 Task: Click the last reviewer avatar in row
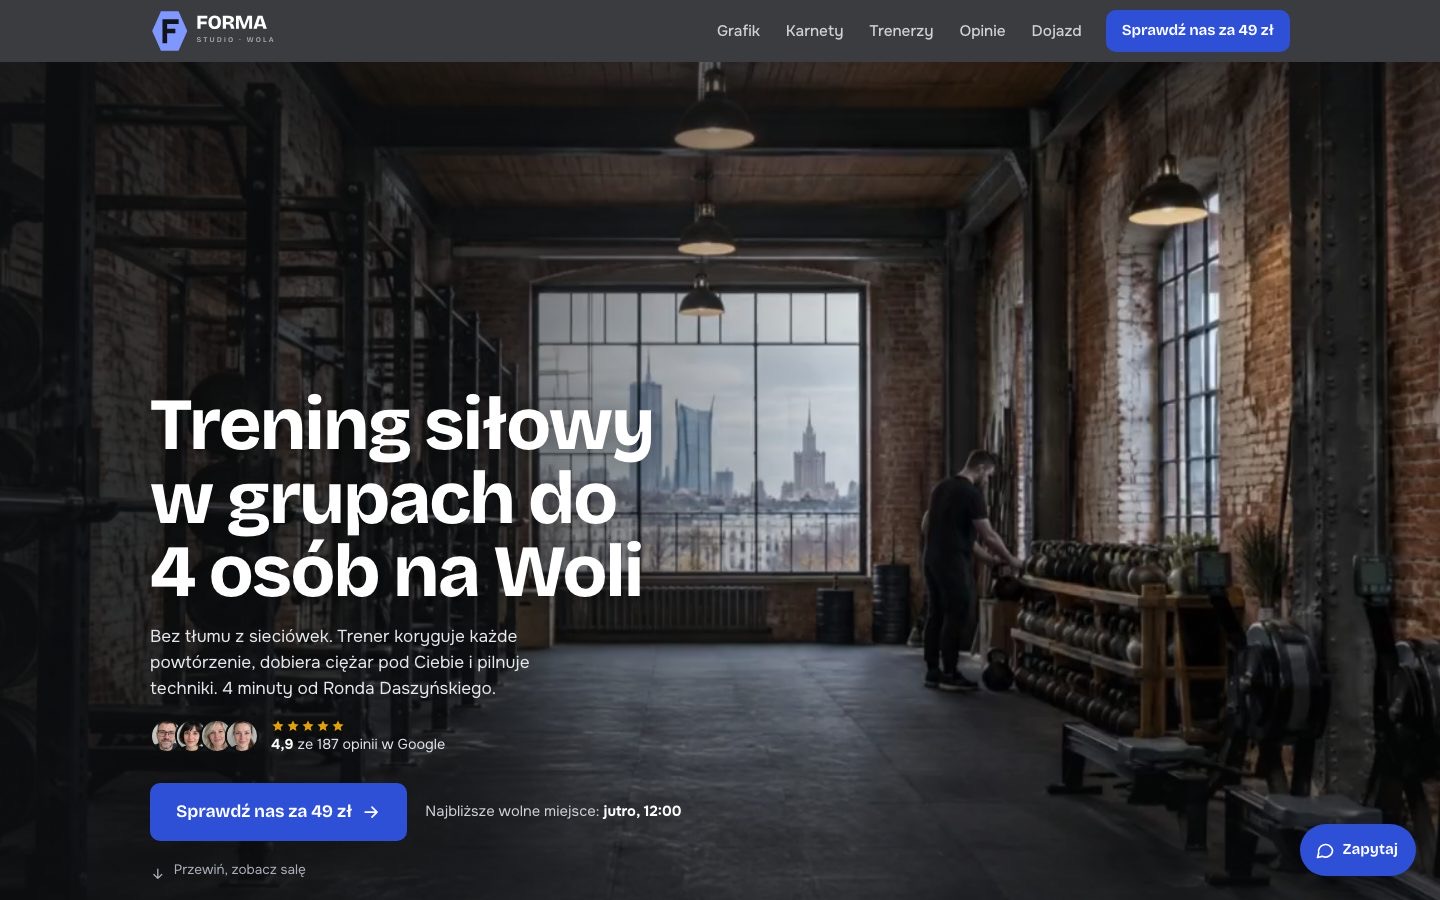[x=243, y=736]
